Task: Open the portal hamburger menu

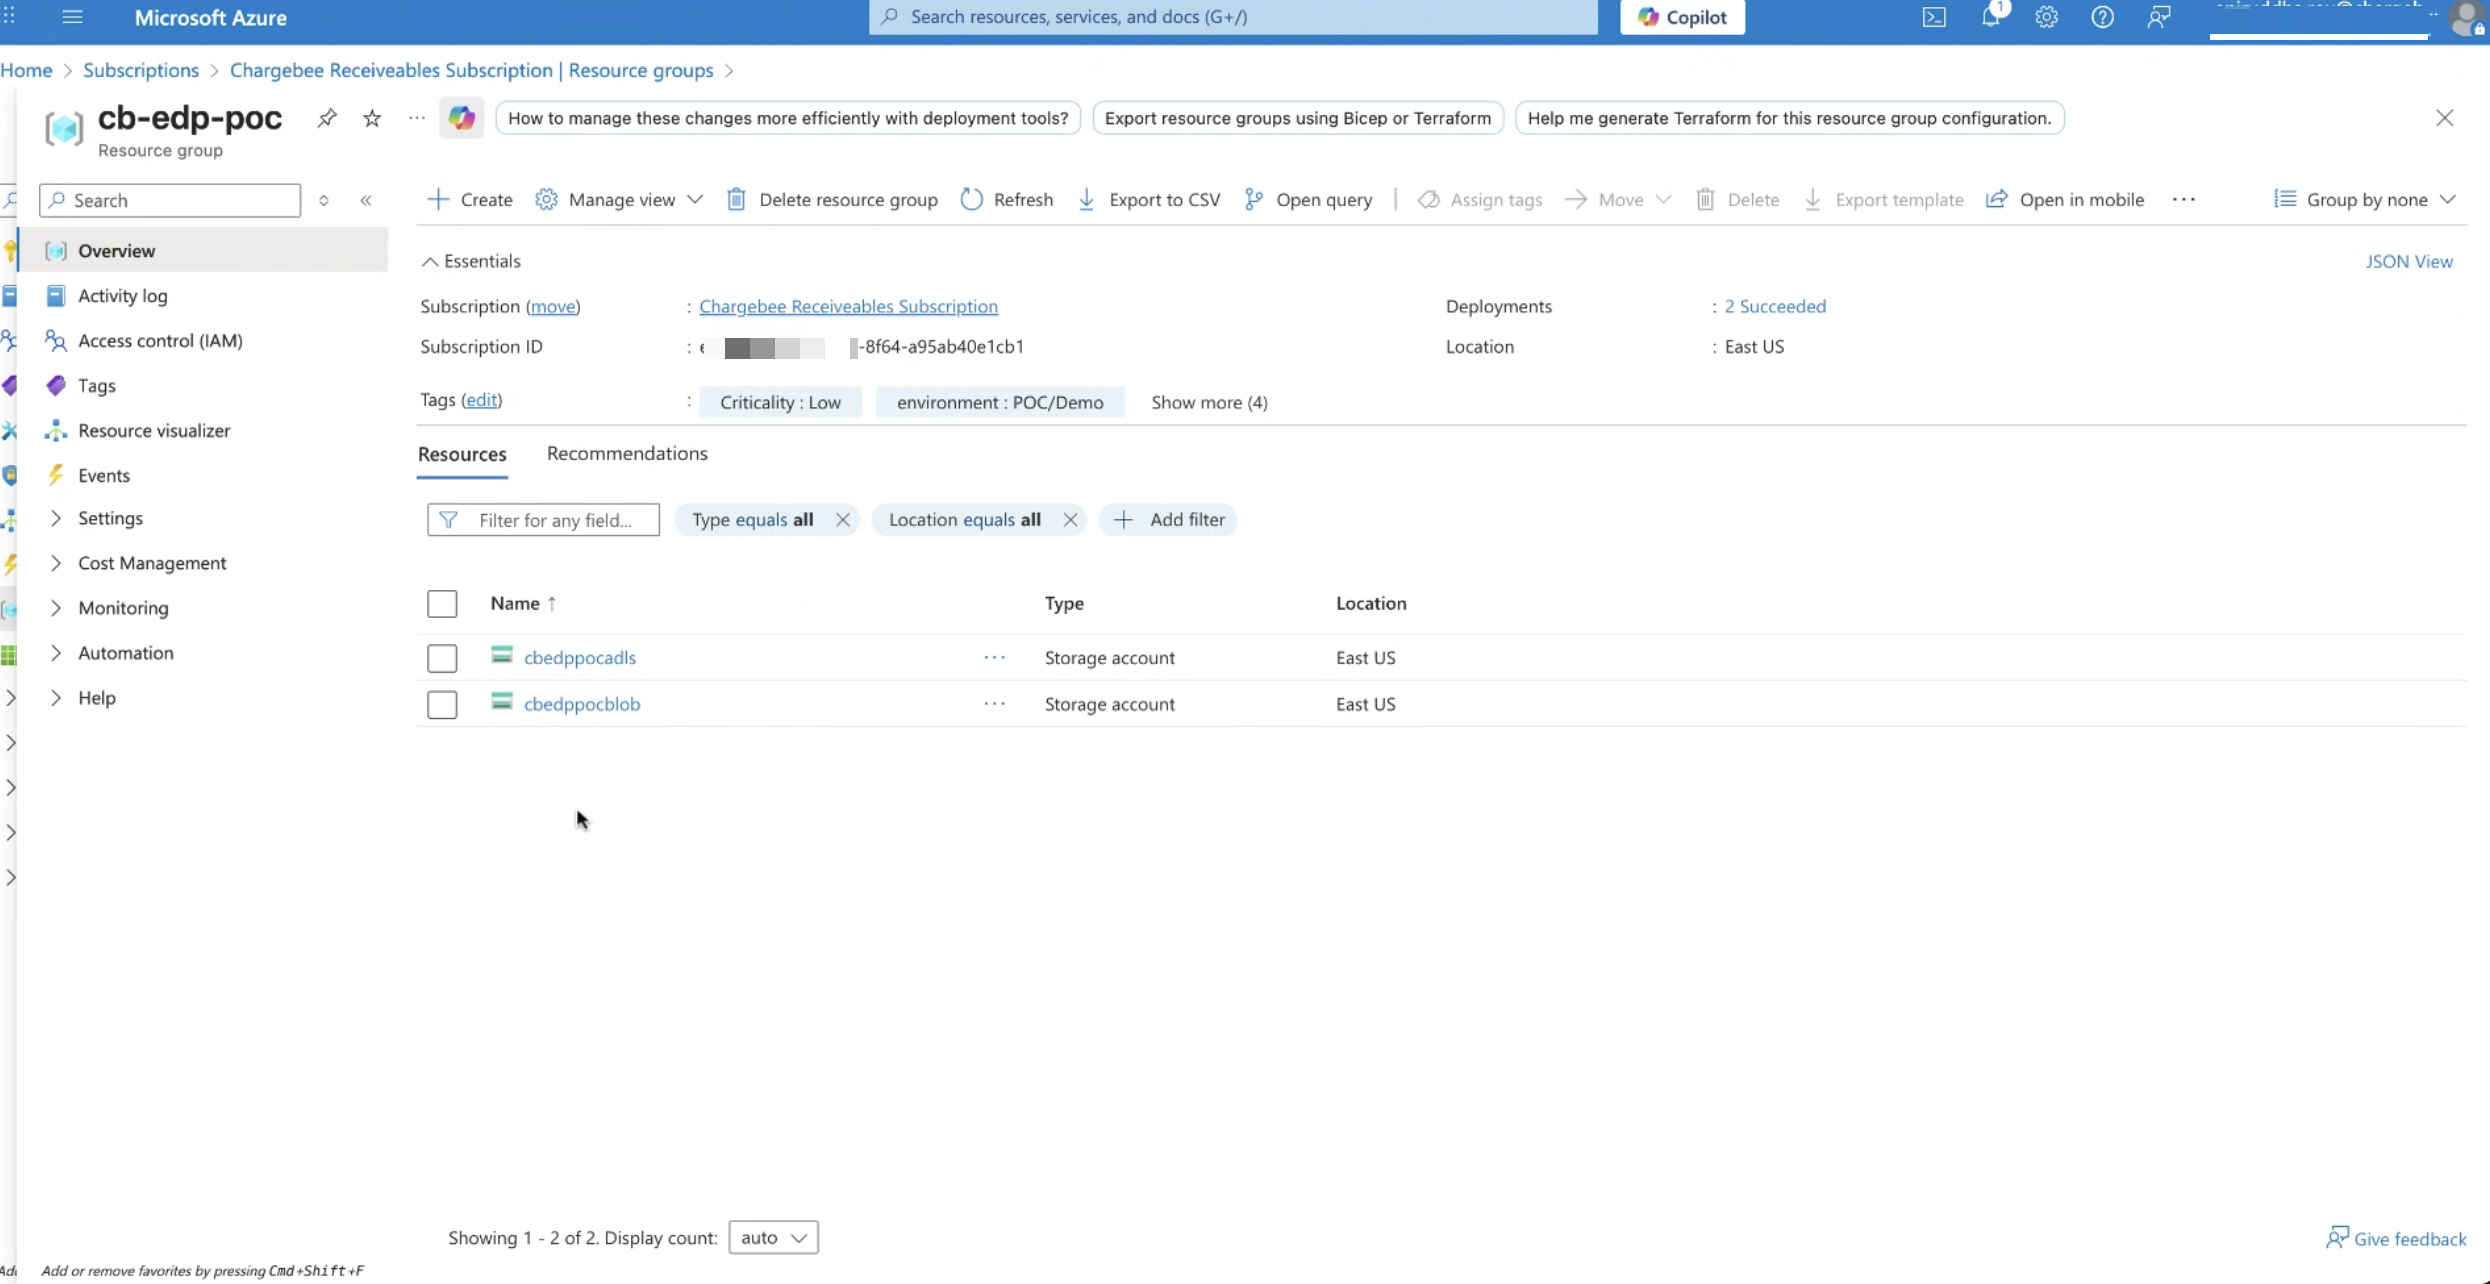Action: point(72,17)
